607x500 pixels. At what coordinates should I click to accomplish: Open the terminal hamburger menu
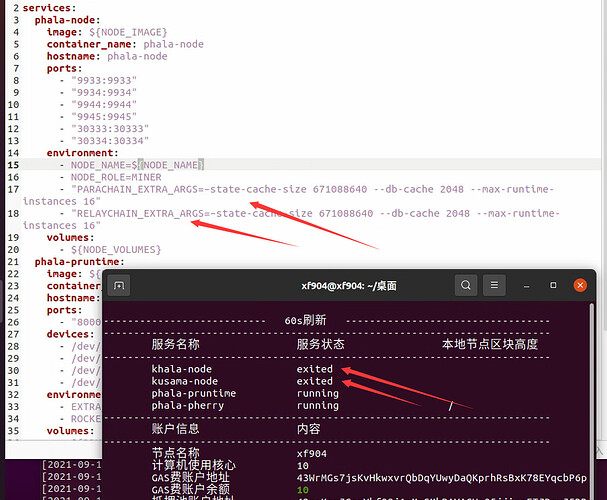(494, 286)
